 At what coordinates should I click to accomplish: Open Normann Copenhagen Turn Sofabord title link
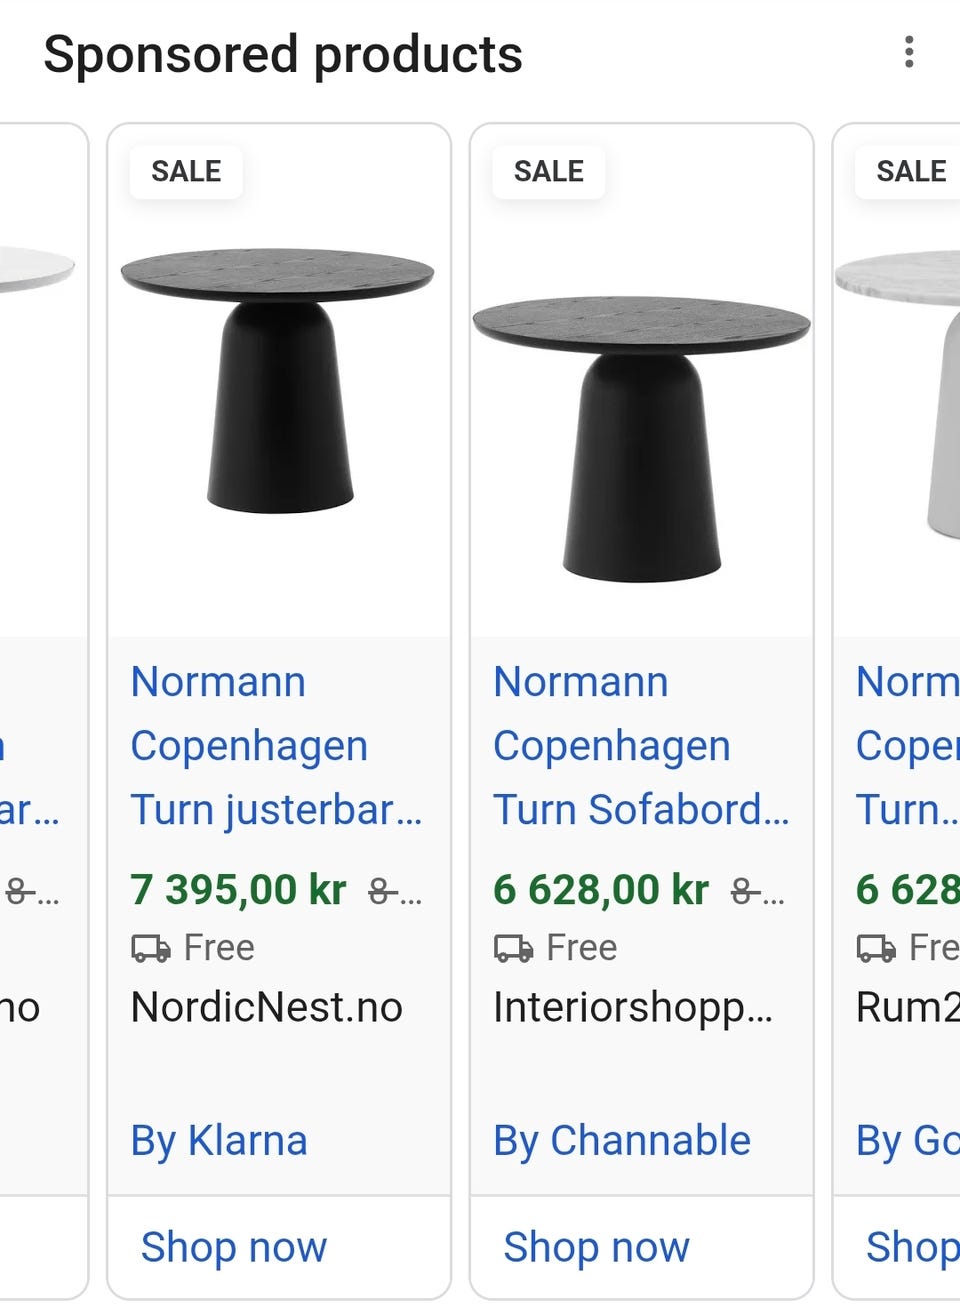640,746
